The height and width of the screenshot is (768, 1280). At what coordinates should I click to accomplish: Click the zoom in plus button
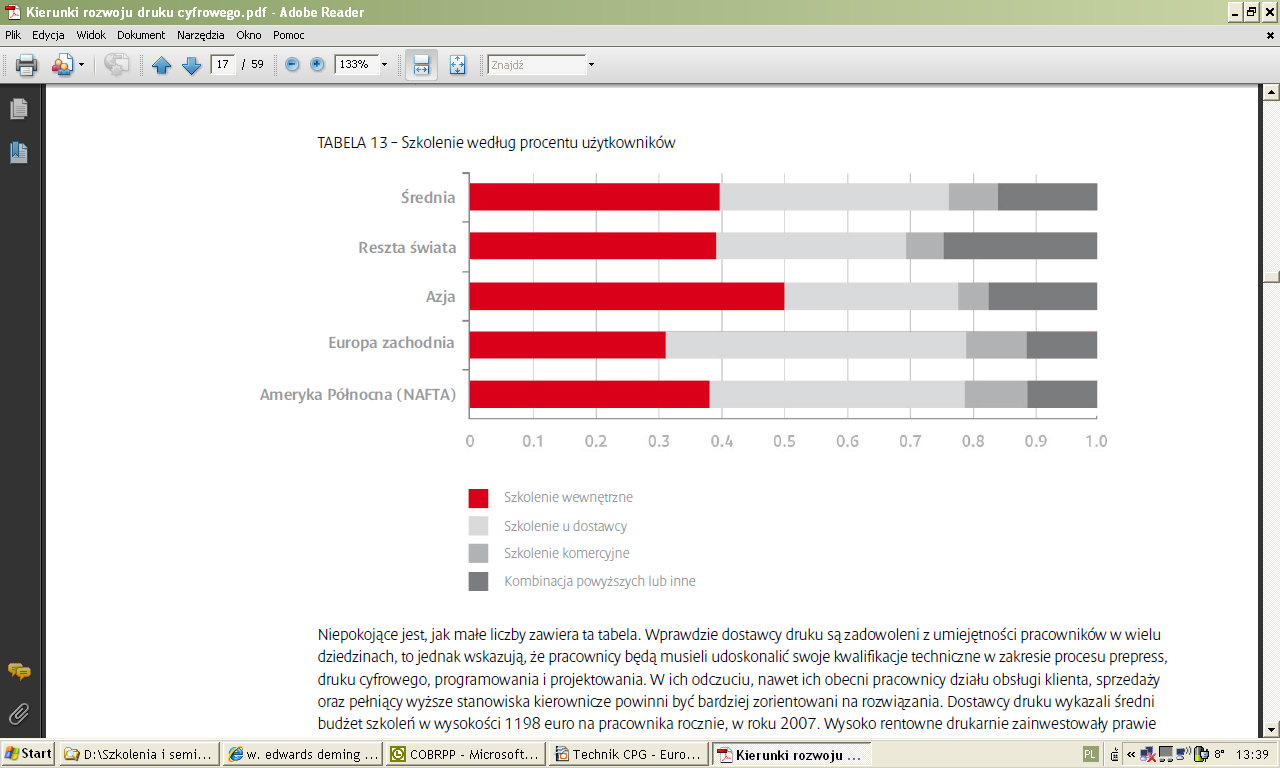tap(317, 64)
